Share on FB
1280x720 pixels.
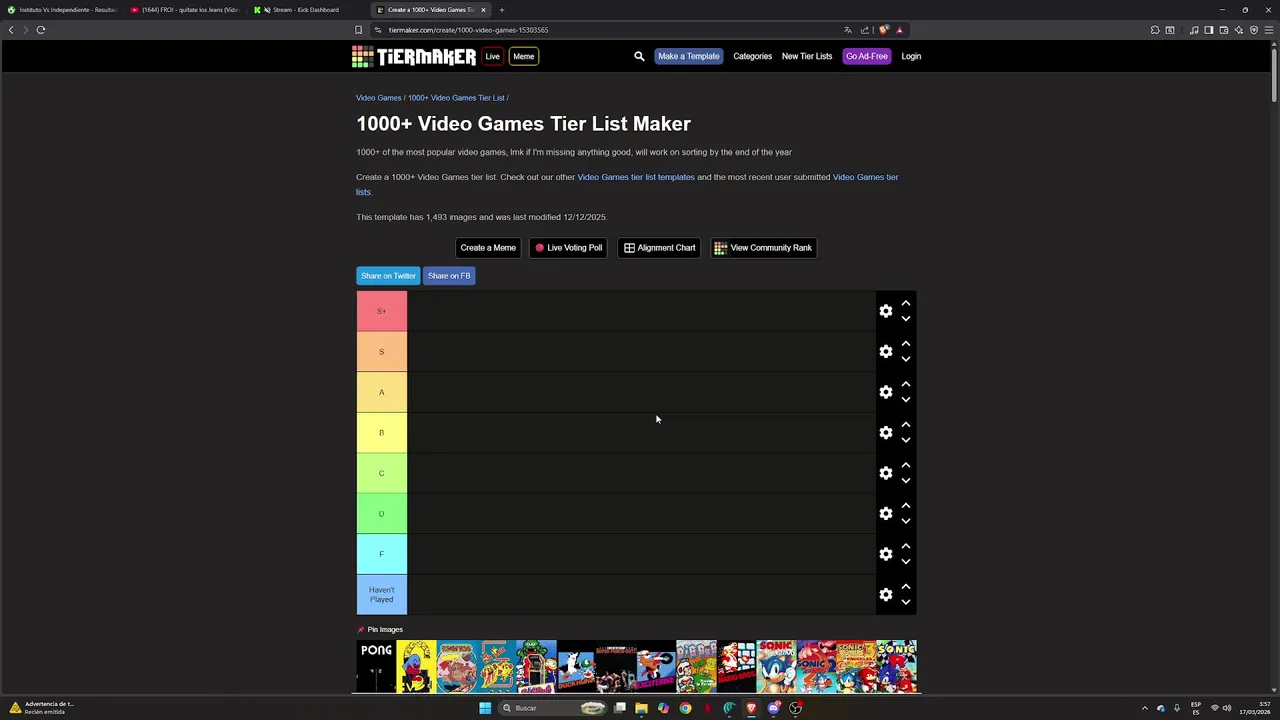tap(449, 276)
